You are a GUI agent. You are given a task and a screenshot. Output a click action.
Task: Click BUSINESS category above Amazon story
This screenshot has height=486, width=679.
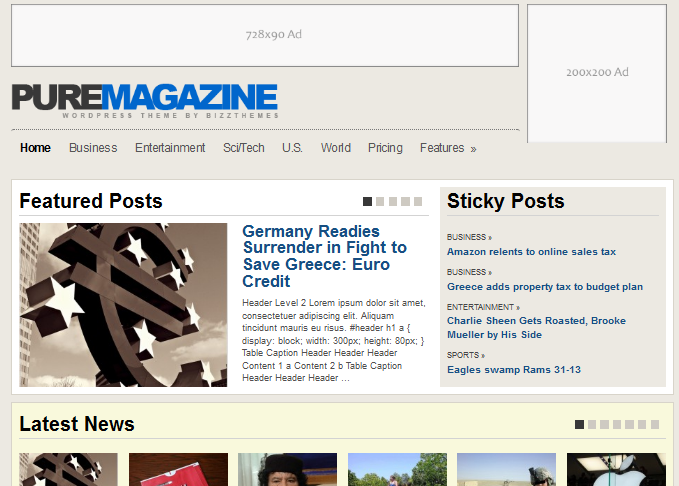[469, 237]
